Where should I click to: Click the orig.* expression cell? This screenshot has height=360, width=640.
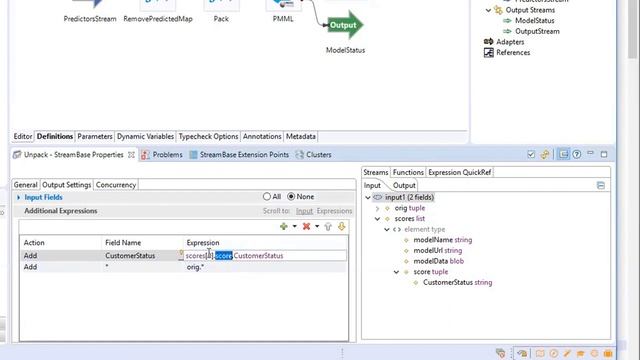click(x=196, y=267)
